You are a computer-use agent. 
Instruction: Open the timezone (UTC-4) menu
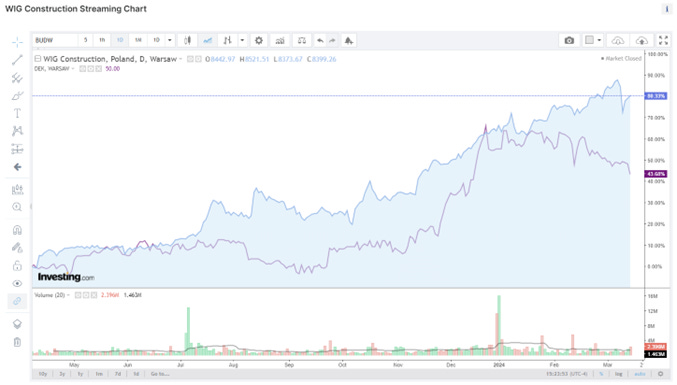pos(566,374)
